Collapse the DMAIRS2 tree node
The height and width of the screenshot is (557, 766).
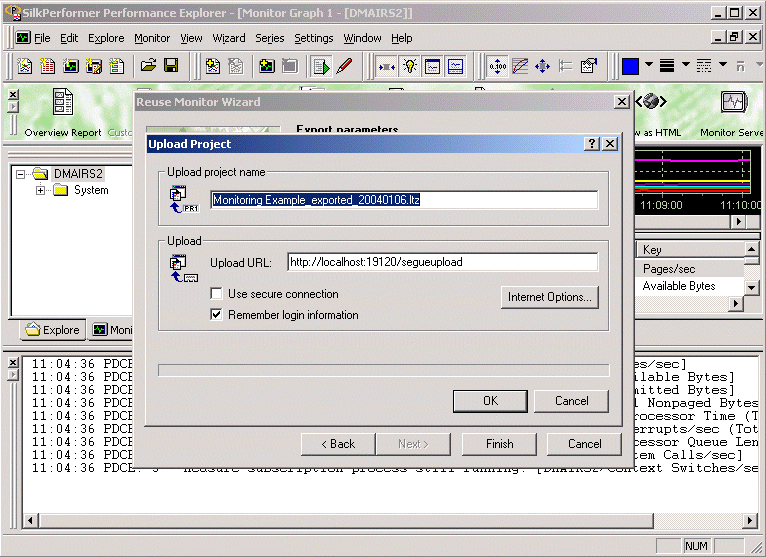(x=21, y=174)
